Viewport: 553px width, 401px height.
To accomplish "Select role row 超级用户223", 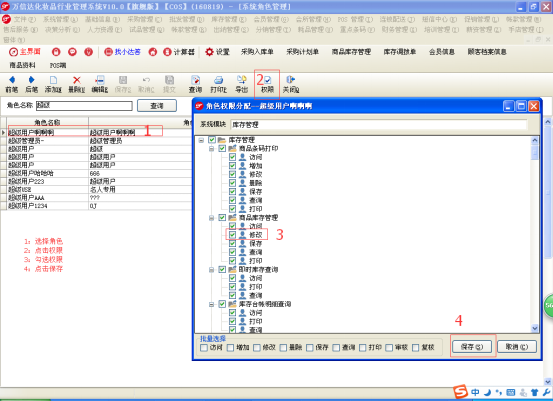I will (96, 181).
